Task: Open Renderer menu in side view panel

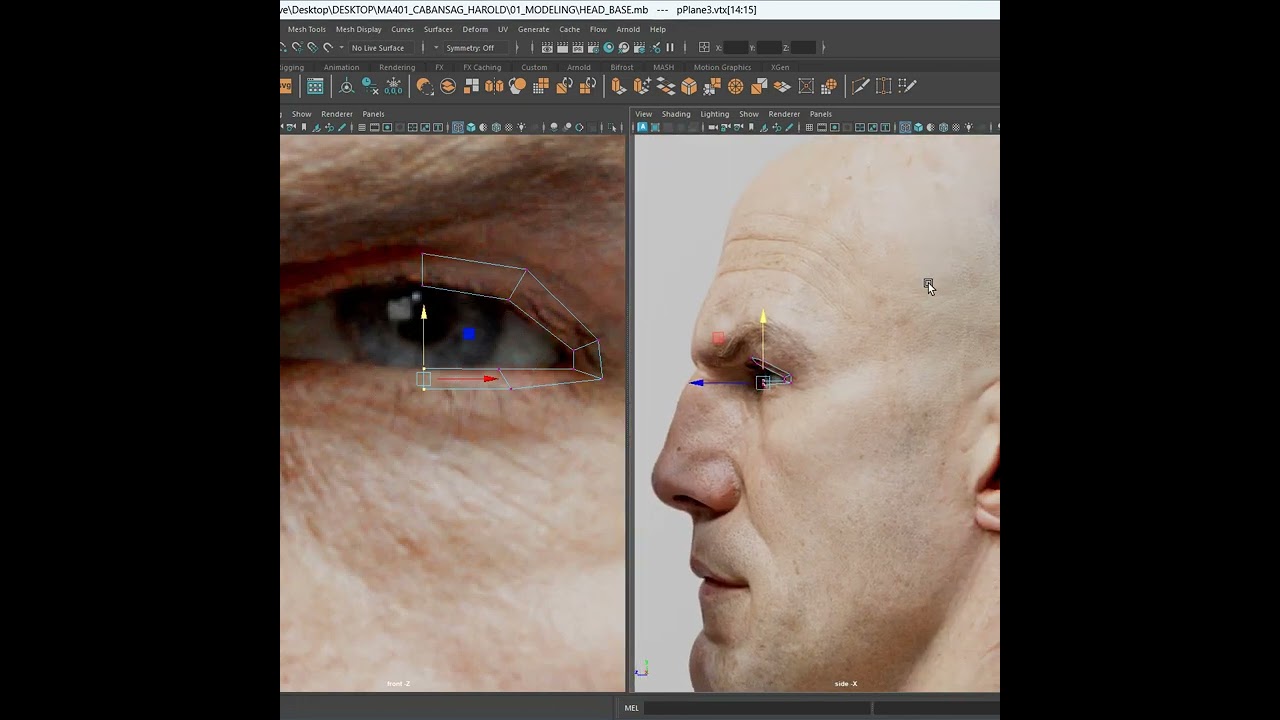Action: tap(784, 114)
